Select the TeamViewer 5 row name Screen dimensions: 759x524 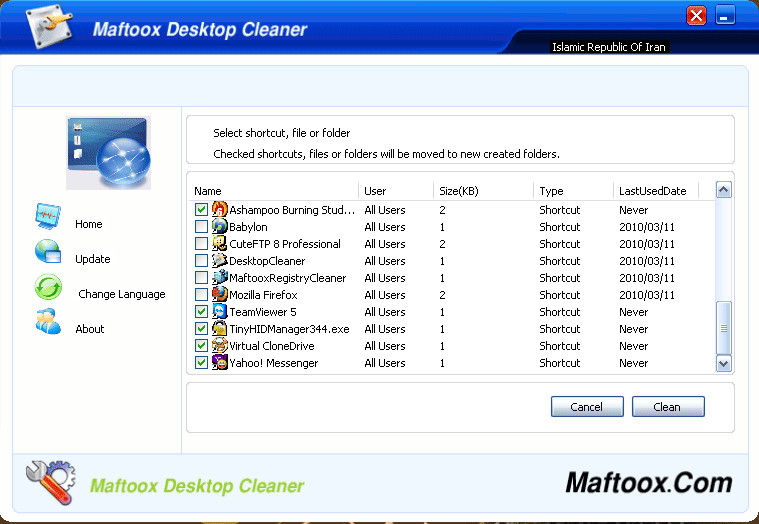point(263,312)
